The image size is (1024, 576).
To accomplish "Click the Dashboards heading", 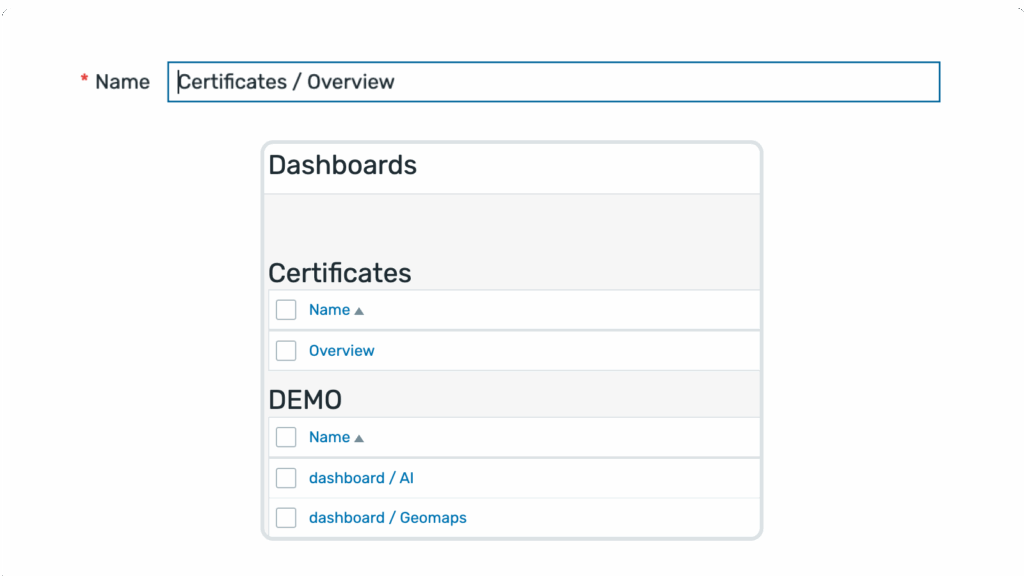I will 342,165.
